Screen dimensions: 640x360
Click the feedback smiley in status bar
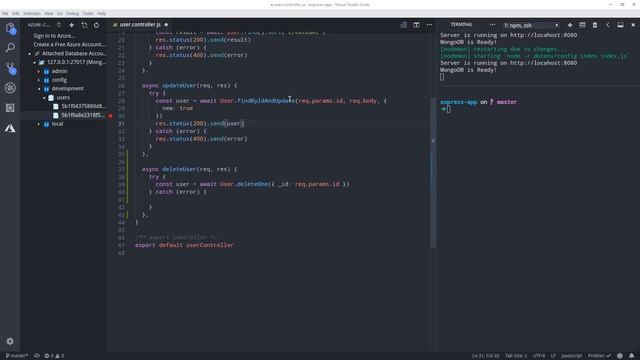[x=620, y=356]
